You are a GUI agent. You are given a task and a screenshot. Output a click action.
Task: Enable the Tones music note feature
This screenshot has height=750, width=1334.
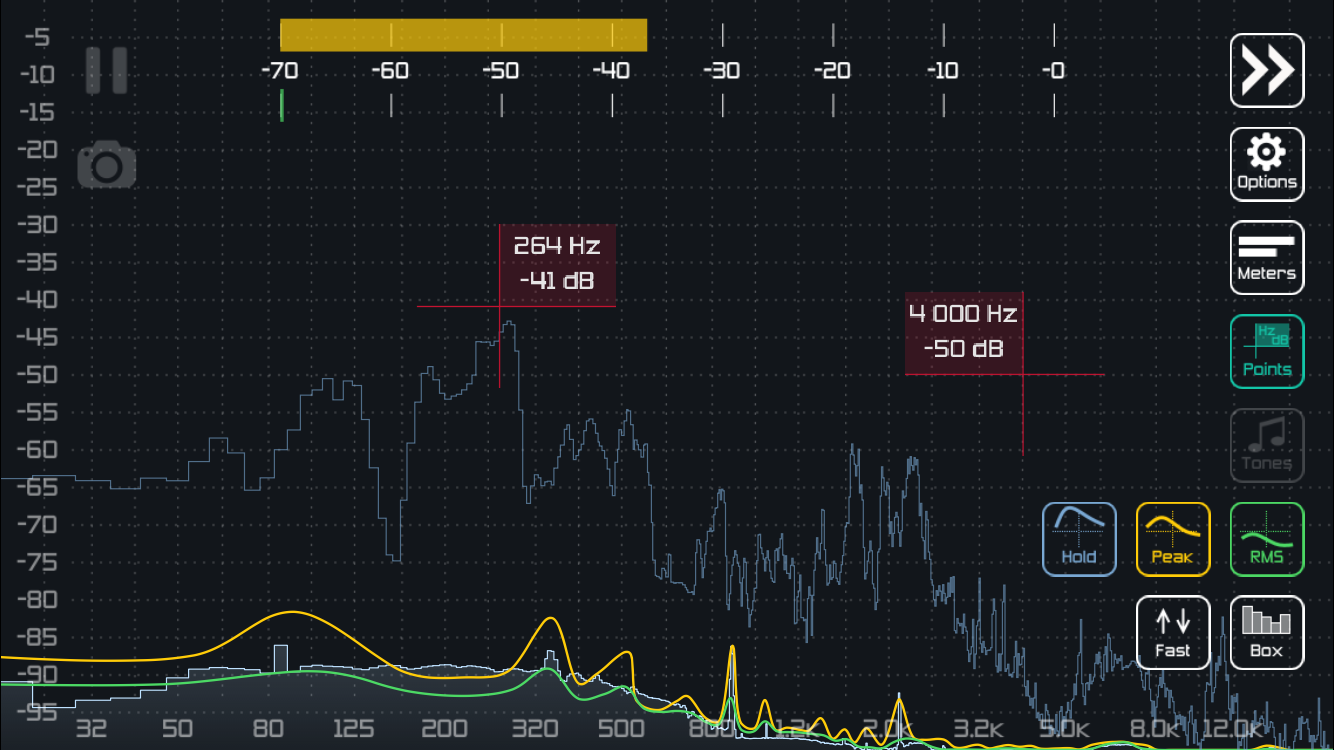pos(1266,445)
